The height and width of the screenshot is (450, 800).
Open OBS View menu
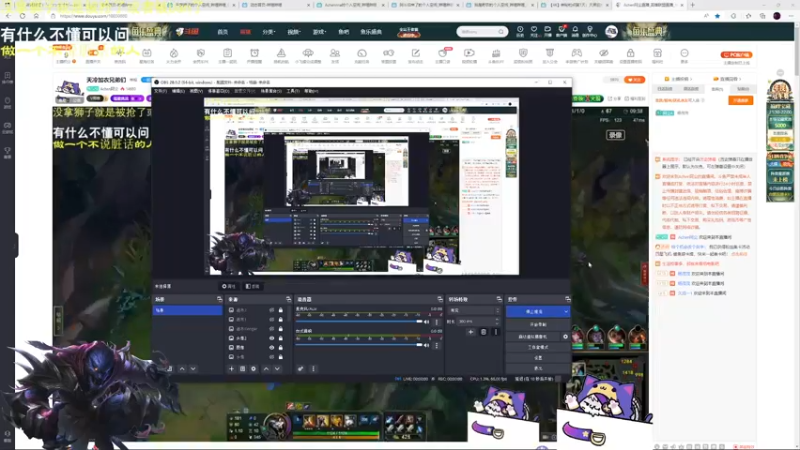pos(196,91)
